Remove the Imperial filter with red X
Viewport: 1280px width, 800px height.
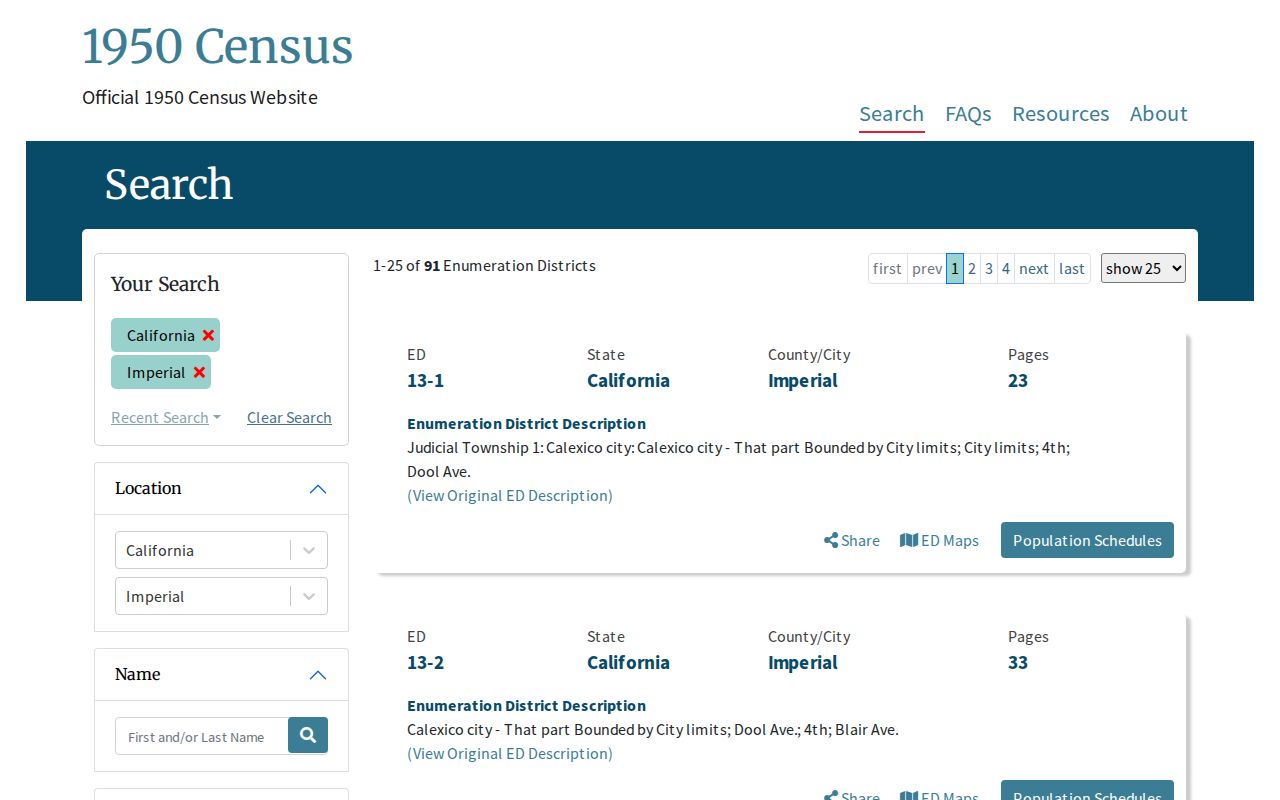click(199, 373)
